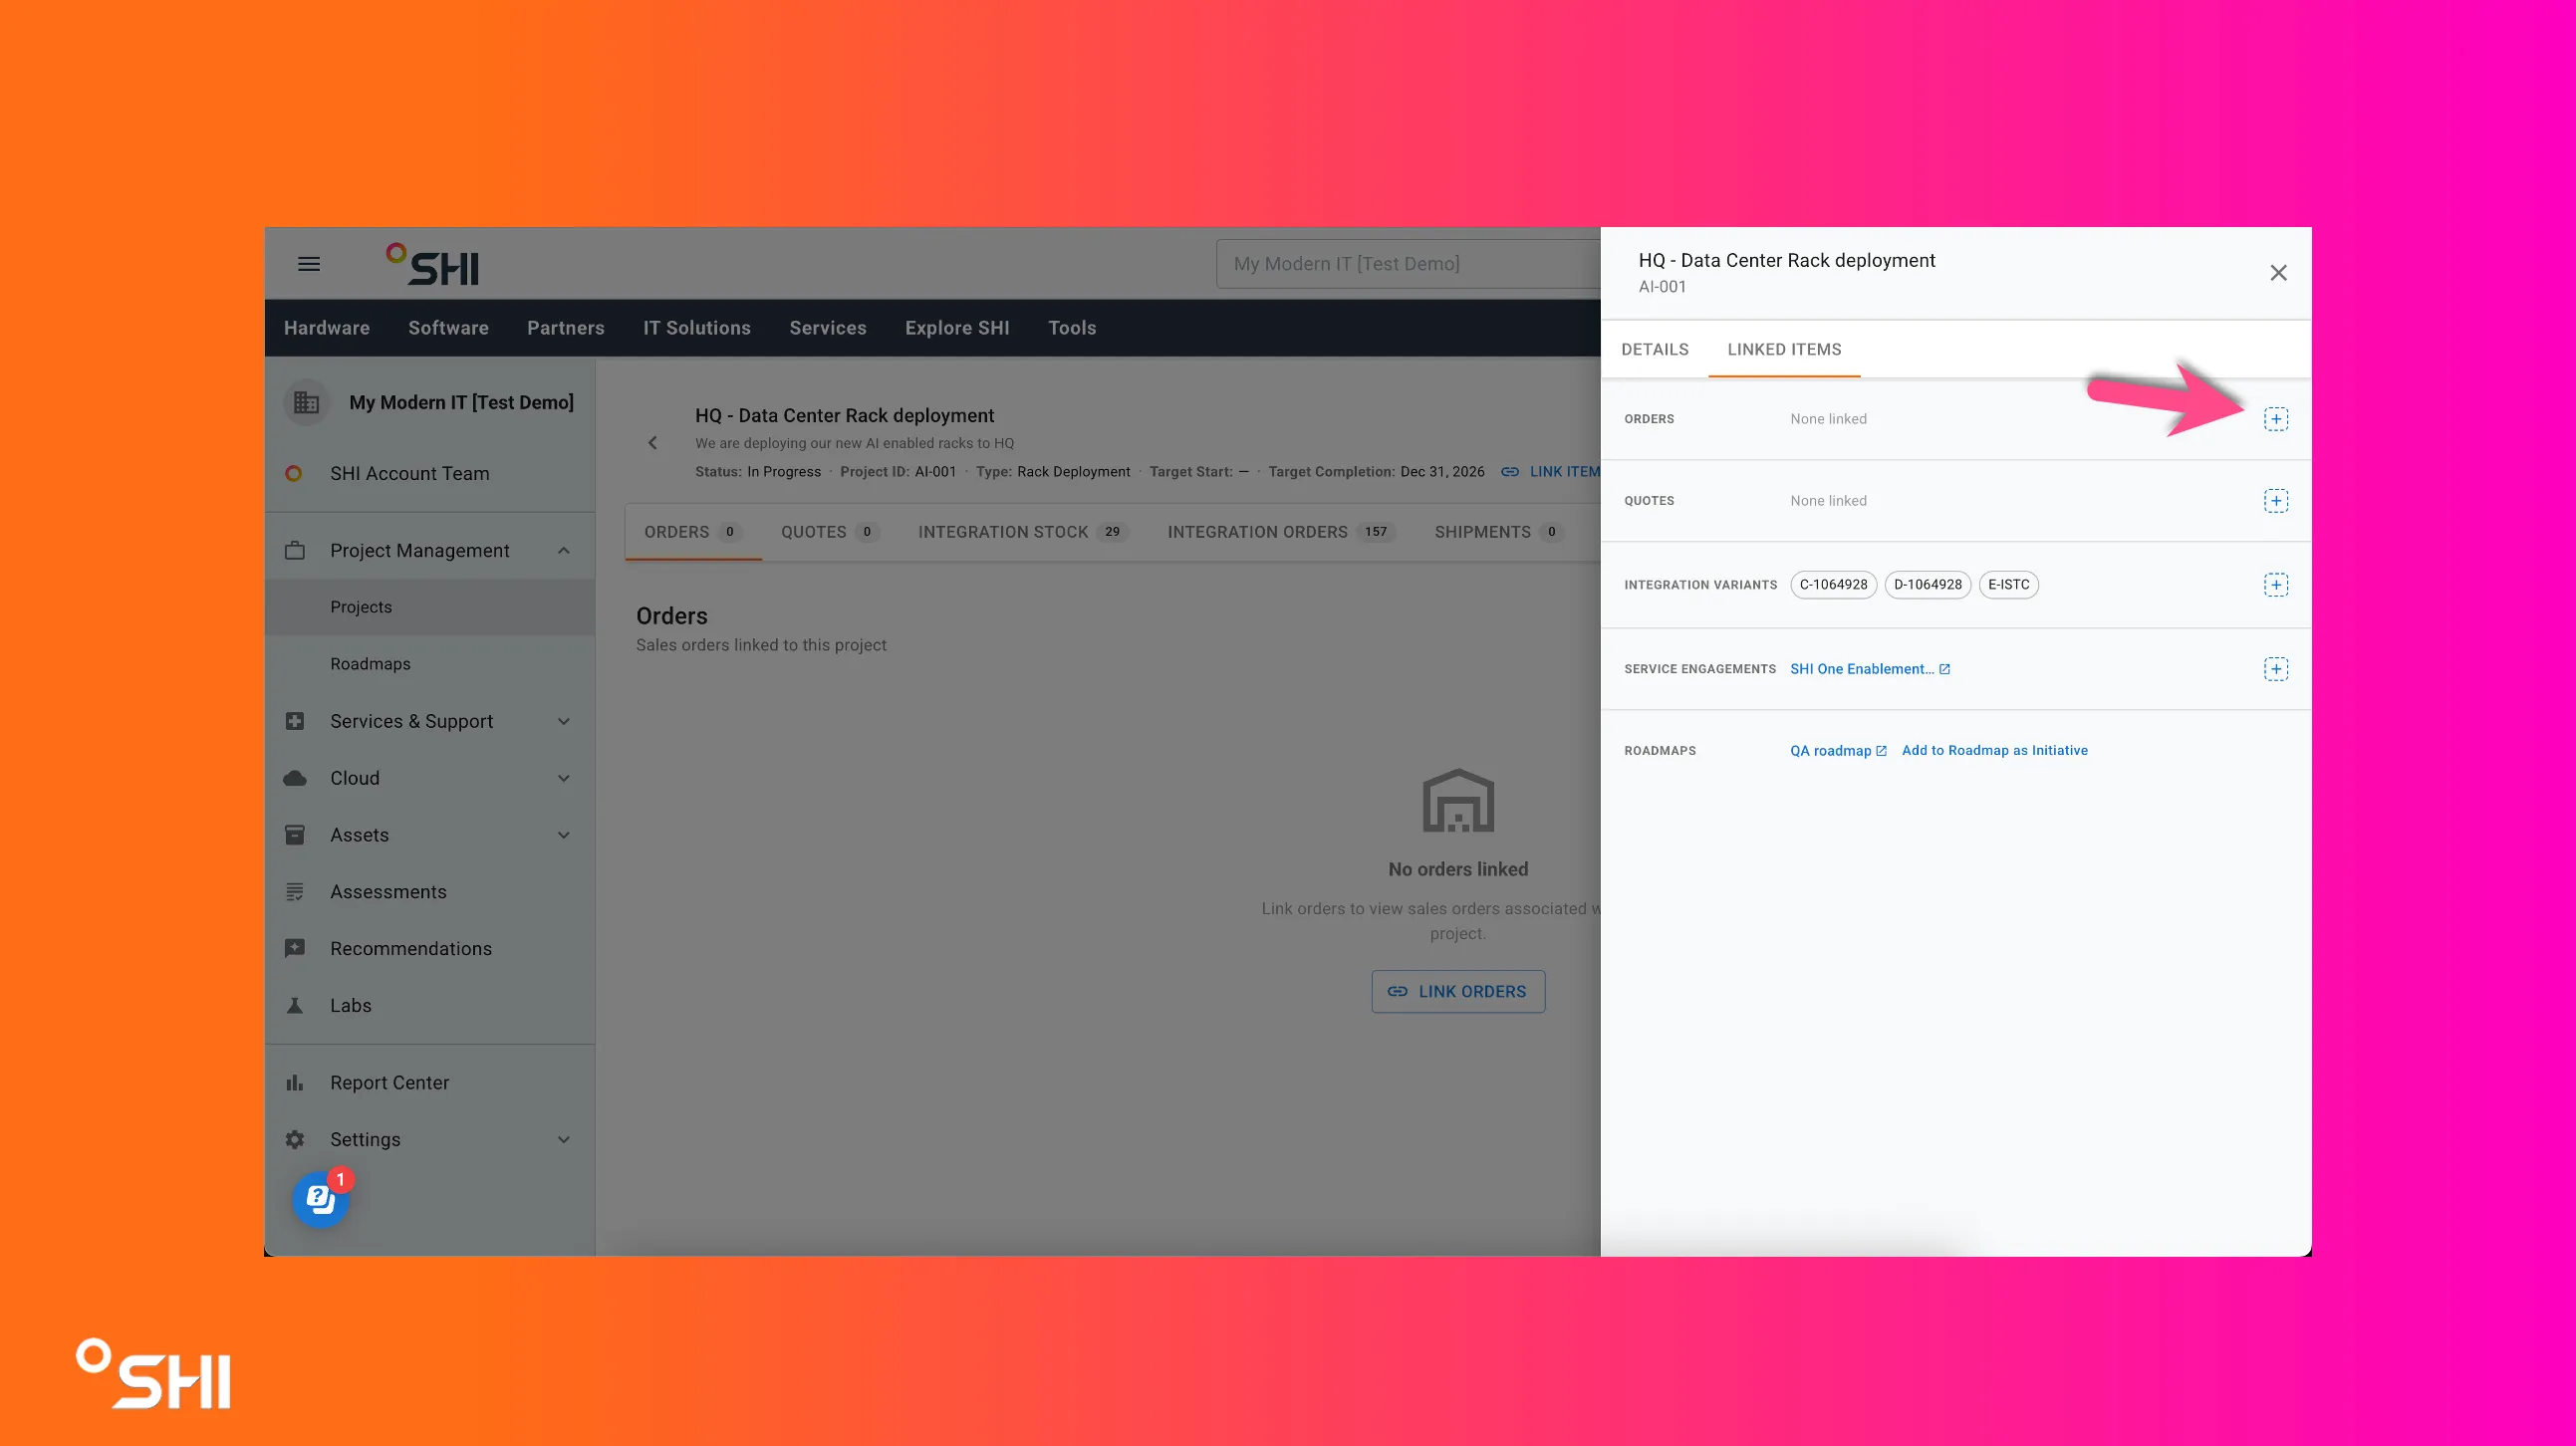Click the My Modern IT search field
Image resolution: width=2576 pixels, height=1446 pixels.
point(1408,264)
